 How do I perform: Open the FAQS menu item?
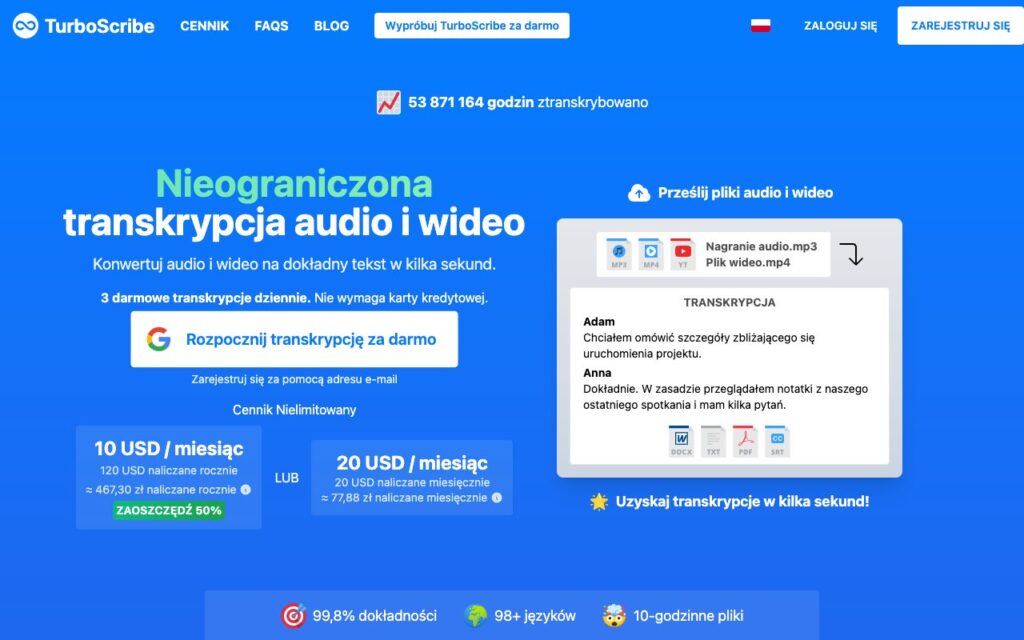click(271, 26)
